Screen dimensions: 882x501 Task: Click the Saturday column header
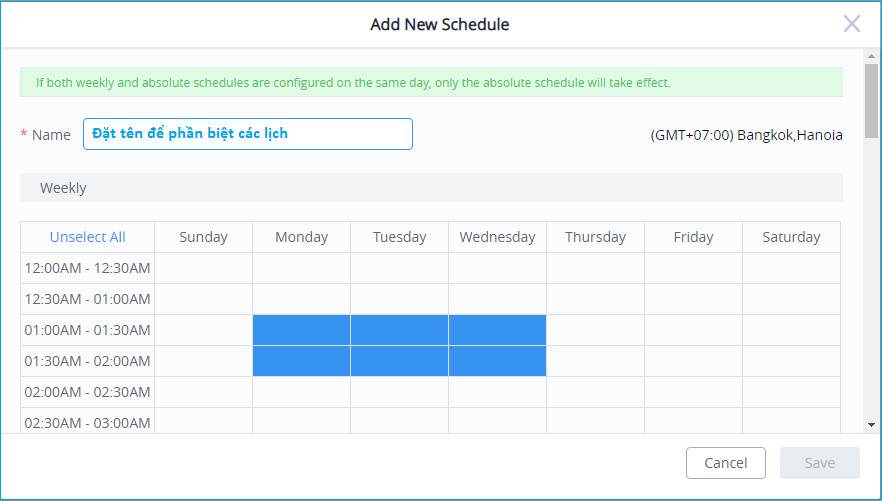click(x=791, y=237)
